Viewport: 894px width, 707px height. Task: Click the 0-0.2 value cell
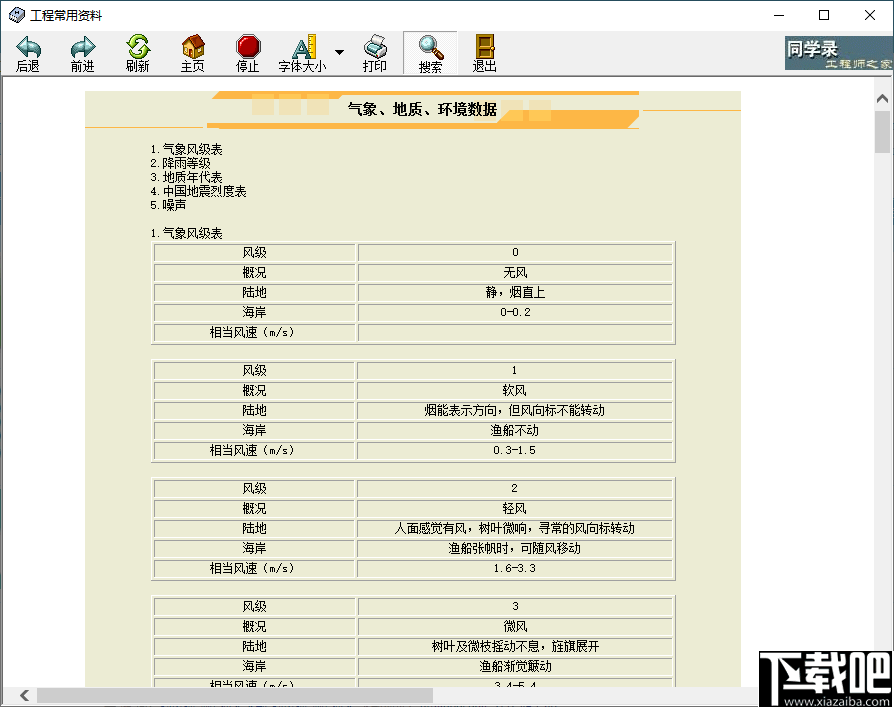(515, 312)
